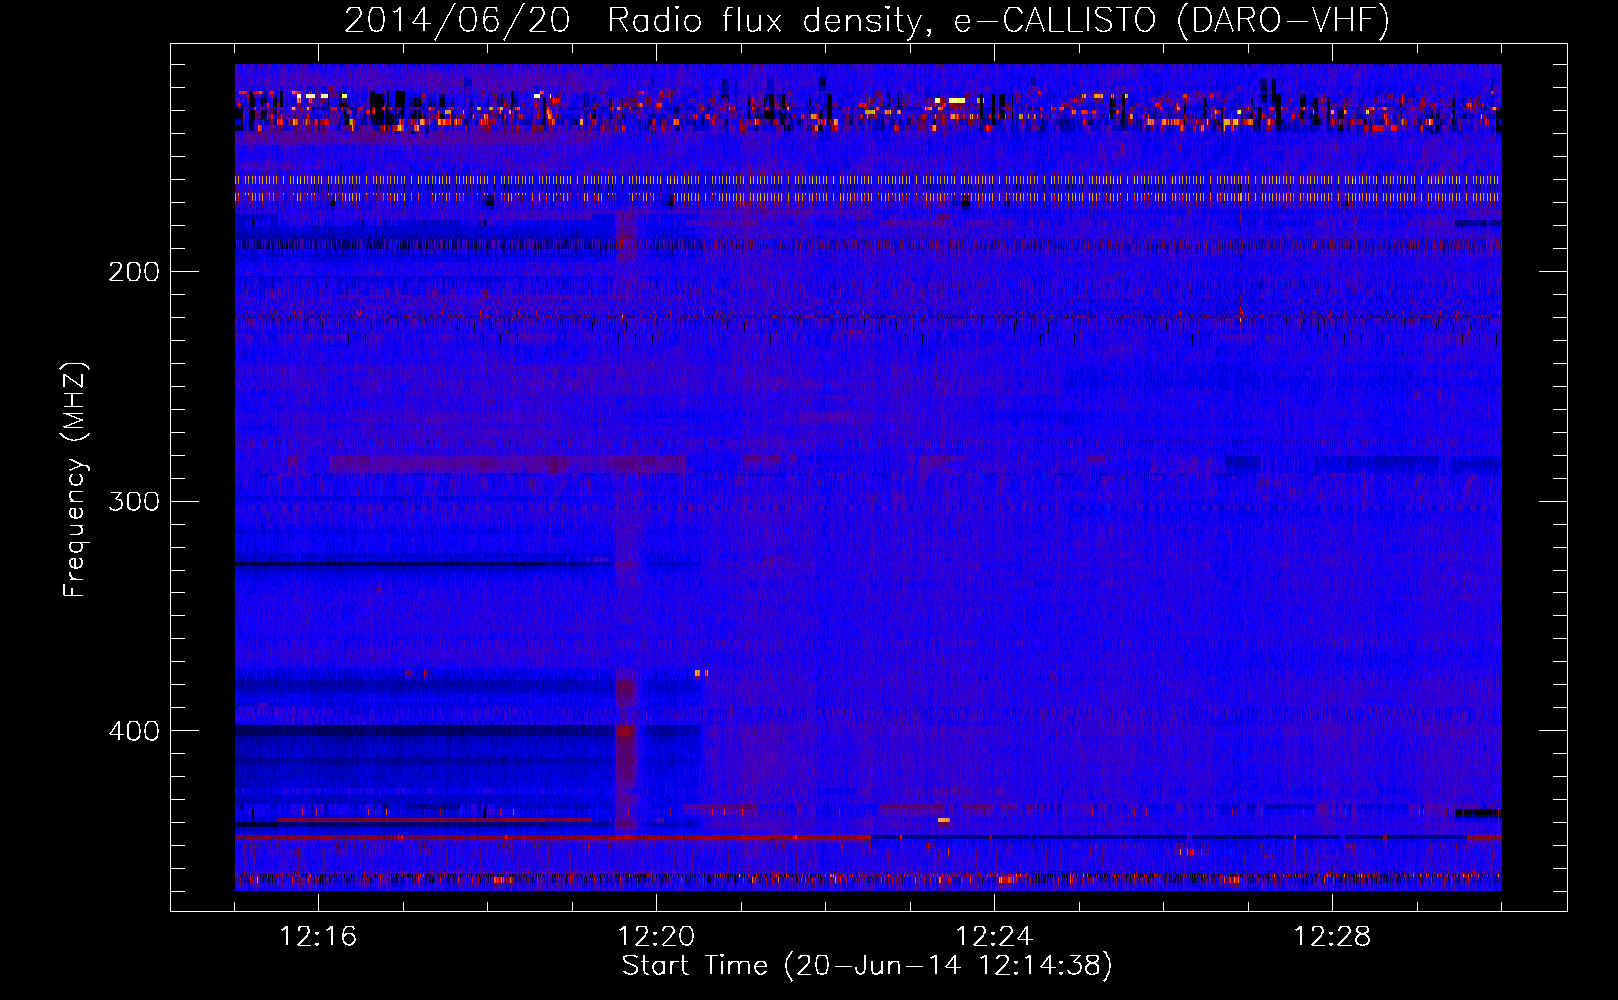Click the plot title 'Radio flux density, e-CALLISTO (DARO-VHF)'
This screenshot has height=1000, width=1618.
pos(998,20)
